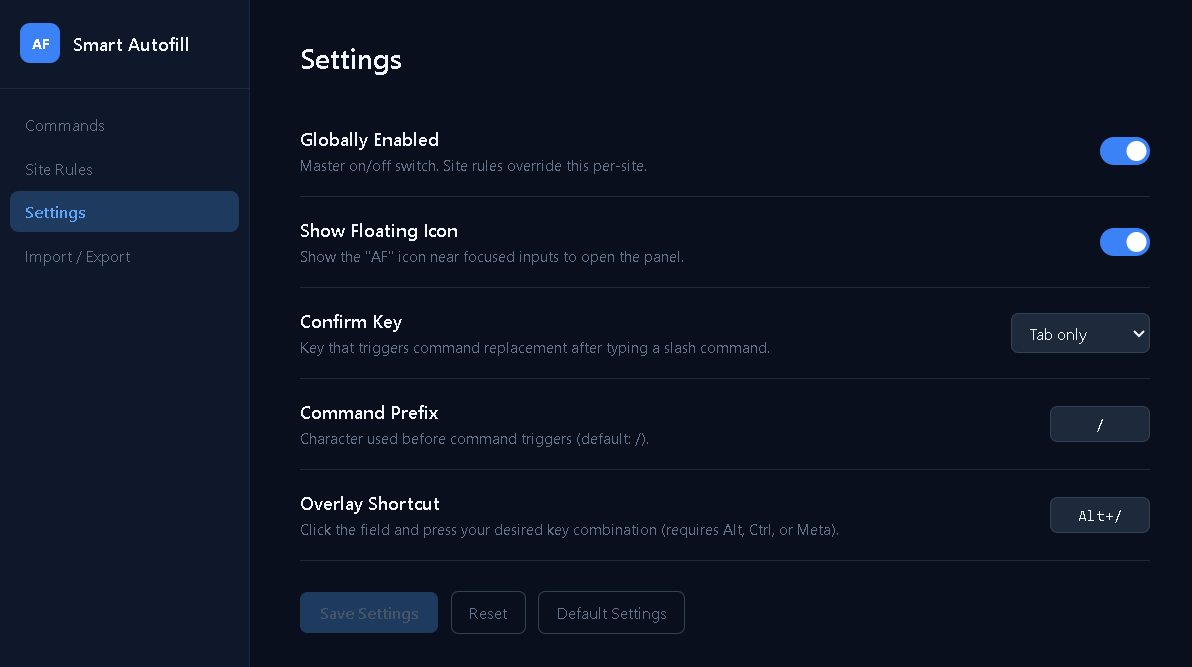Image resolution: width=1192 pixels, height=667 pixels.
Task: Click the Overlay Shortcut description text
Action: coord(569,530)
